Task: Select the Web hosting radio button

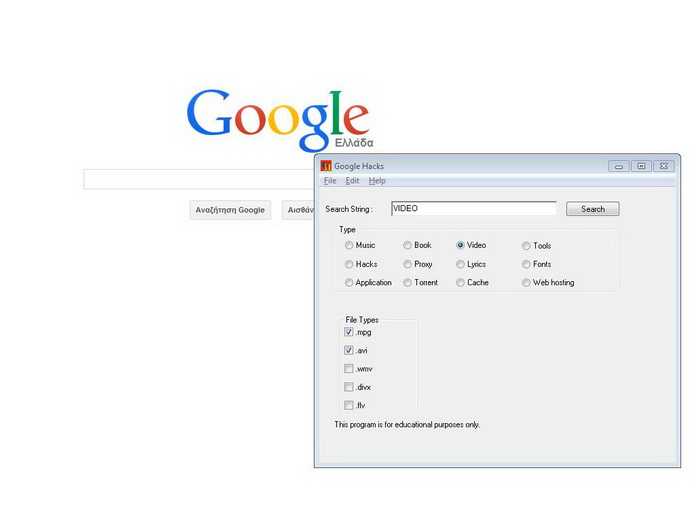Action: 526,283
